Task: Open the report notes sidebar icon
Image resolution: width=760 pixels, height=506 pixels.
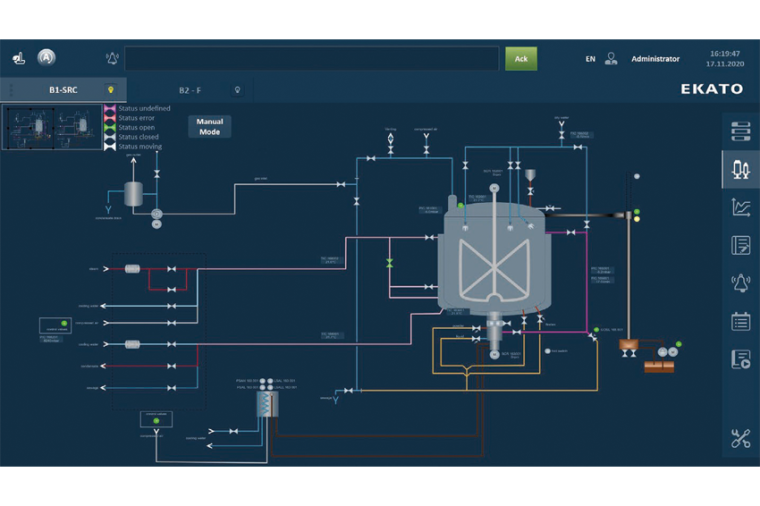Action: coord(740,245)
